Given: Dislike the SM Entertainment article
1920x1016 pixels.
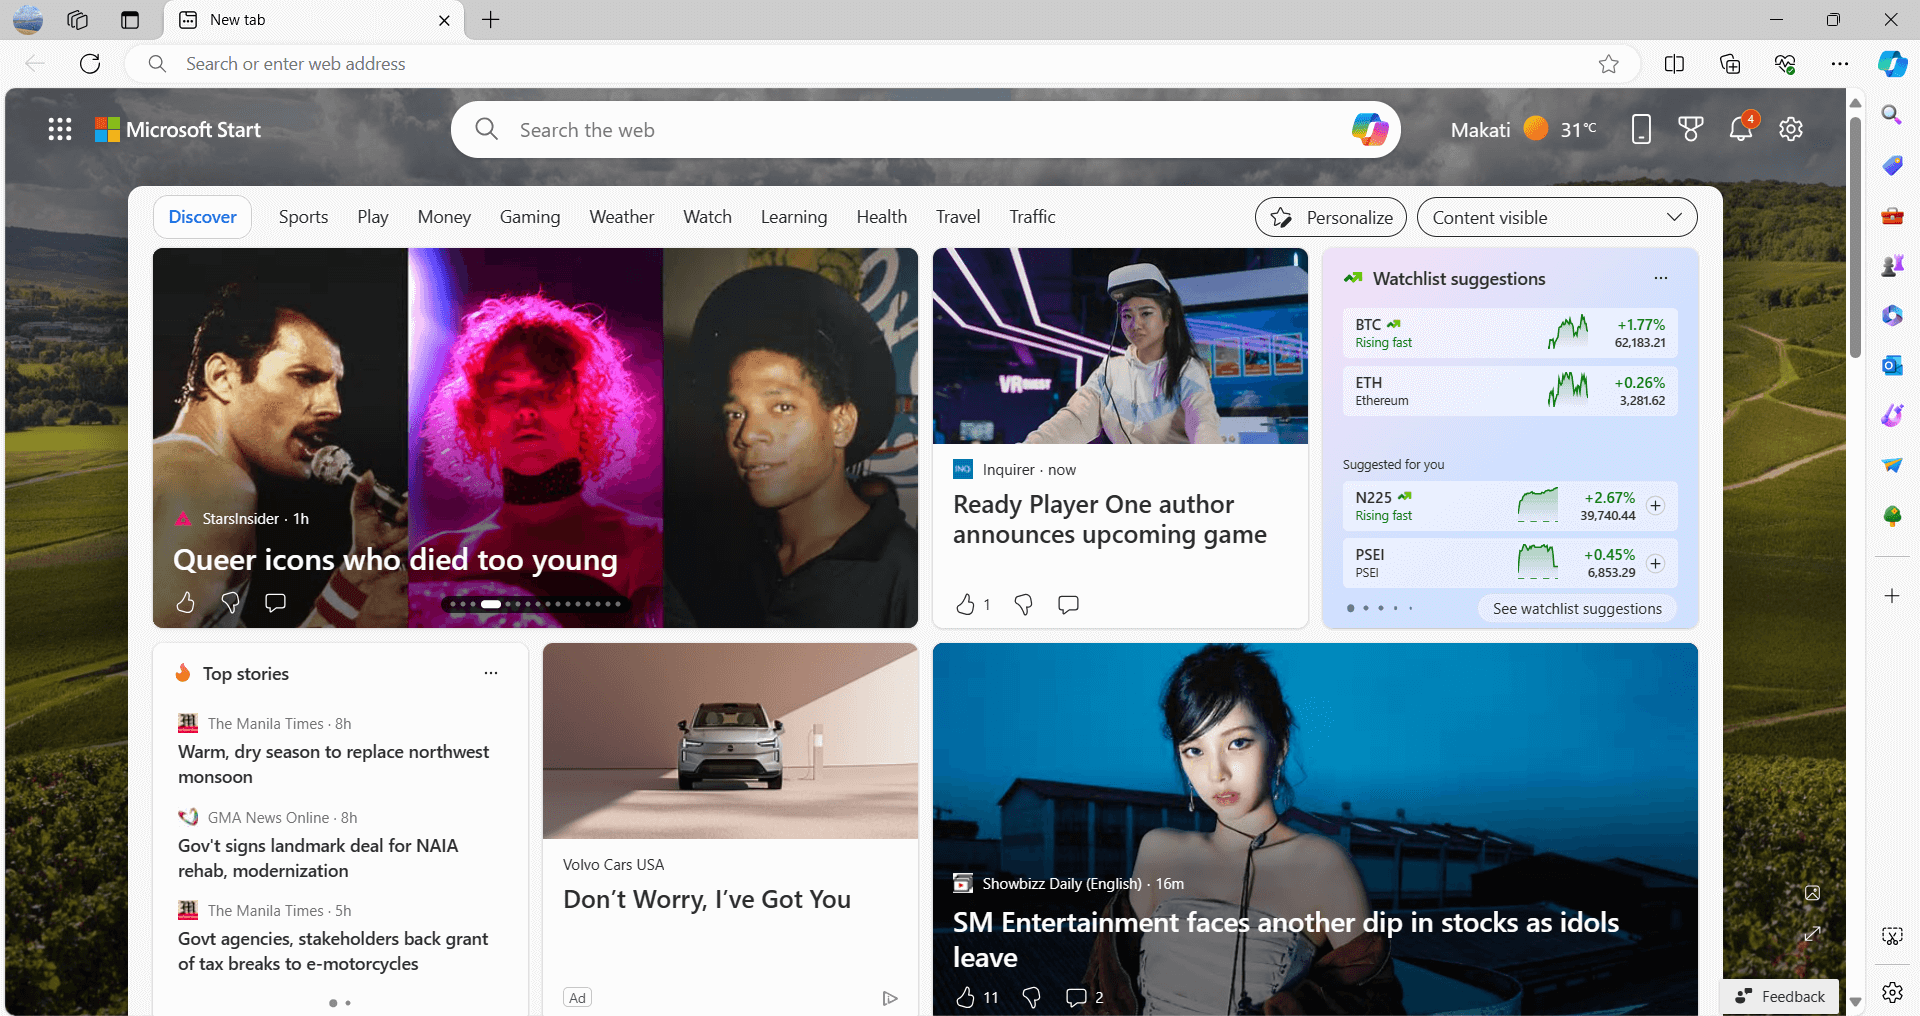Looking at the screenshot, I should pyautogui.click(x=1031, y=997).
